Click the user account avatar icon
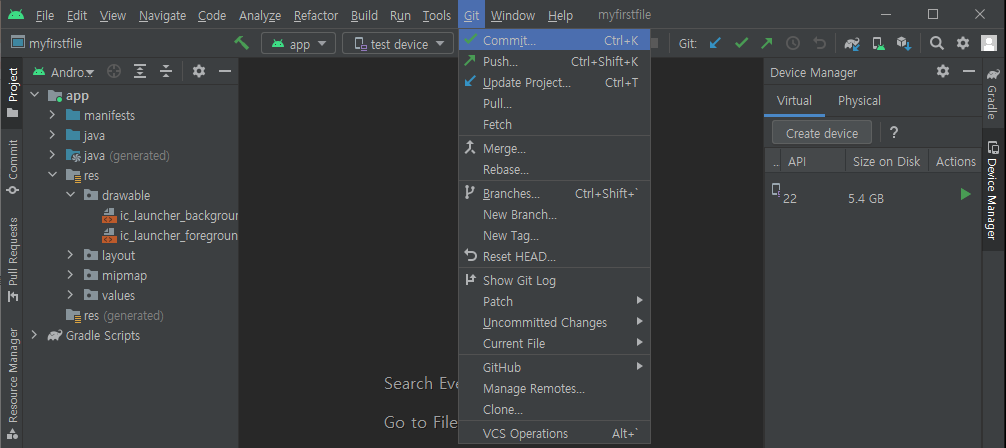The image size is (1006, 448). point(989,44)
